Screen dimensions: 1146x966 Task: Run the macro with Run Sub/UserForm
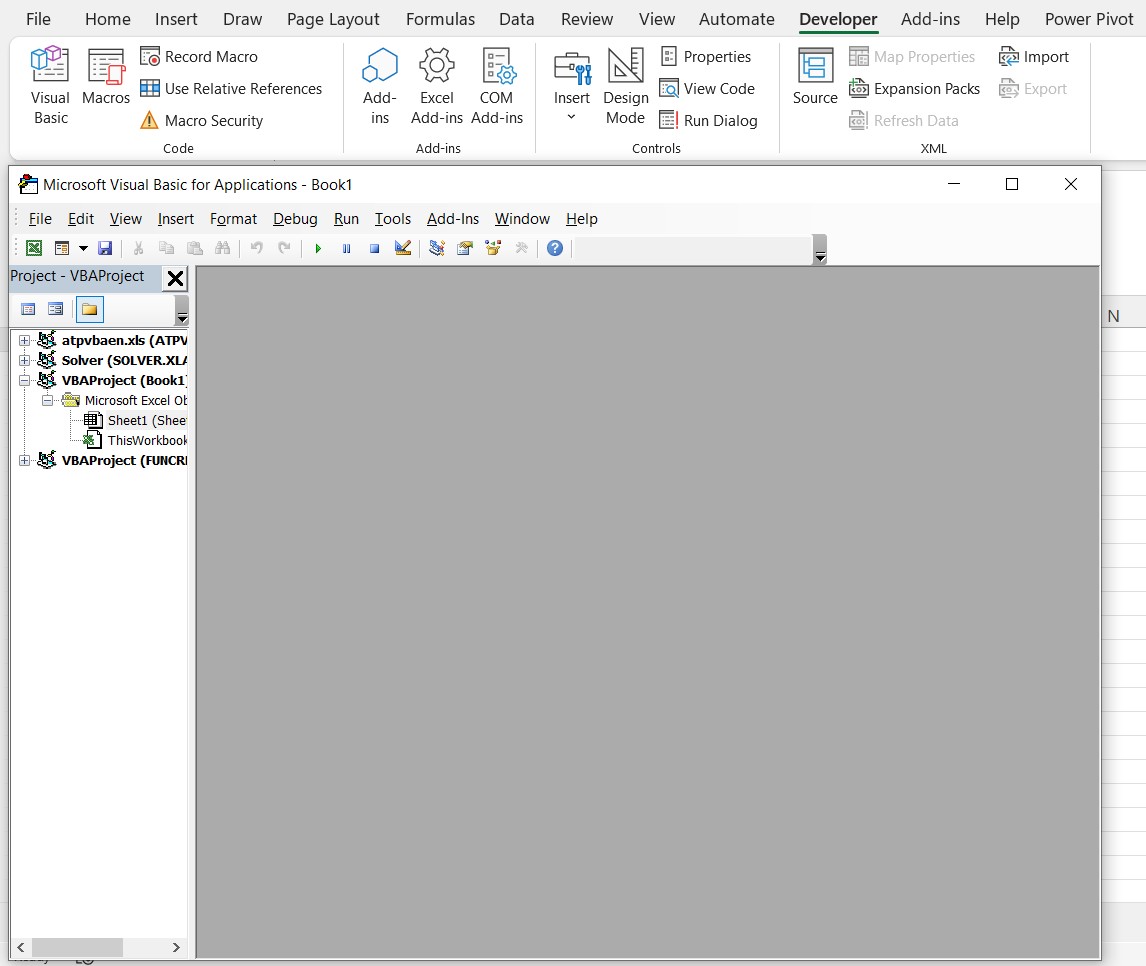click(318, 248)
